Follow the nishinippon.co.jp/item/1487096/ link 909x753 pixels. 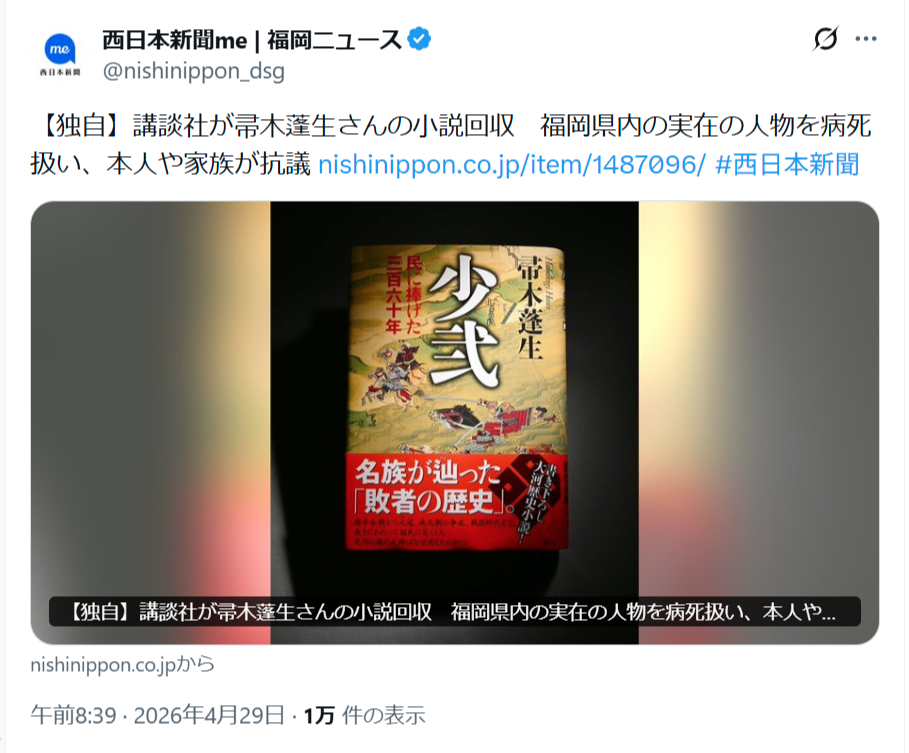(512, 165)
